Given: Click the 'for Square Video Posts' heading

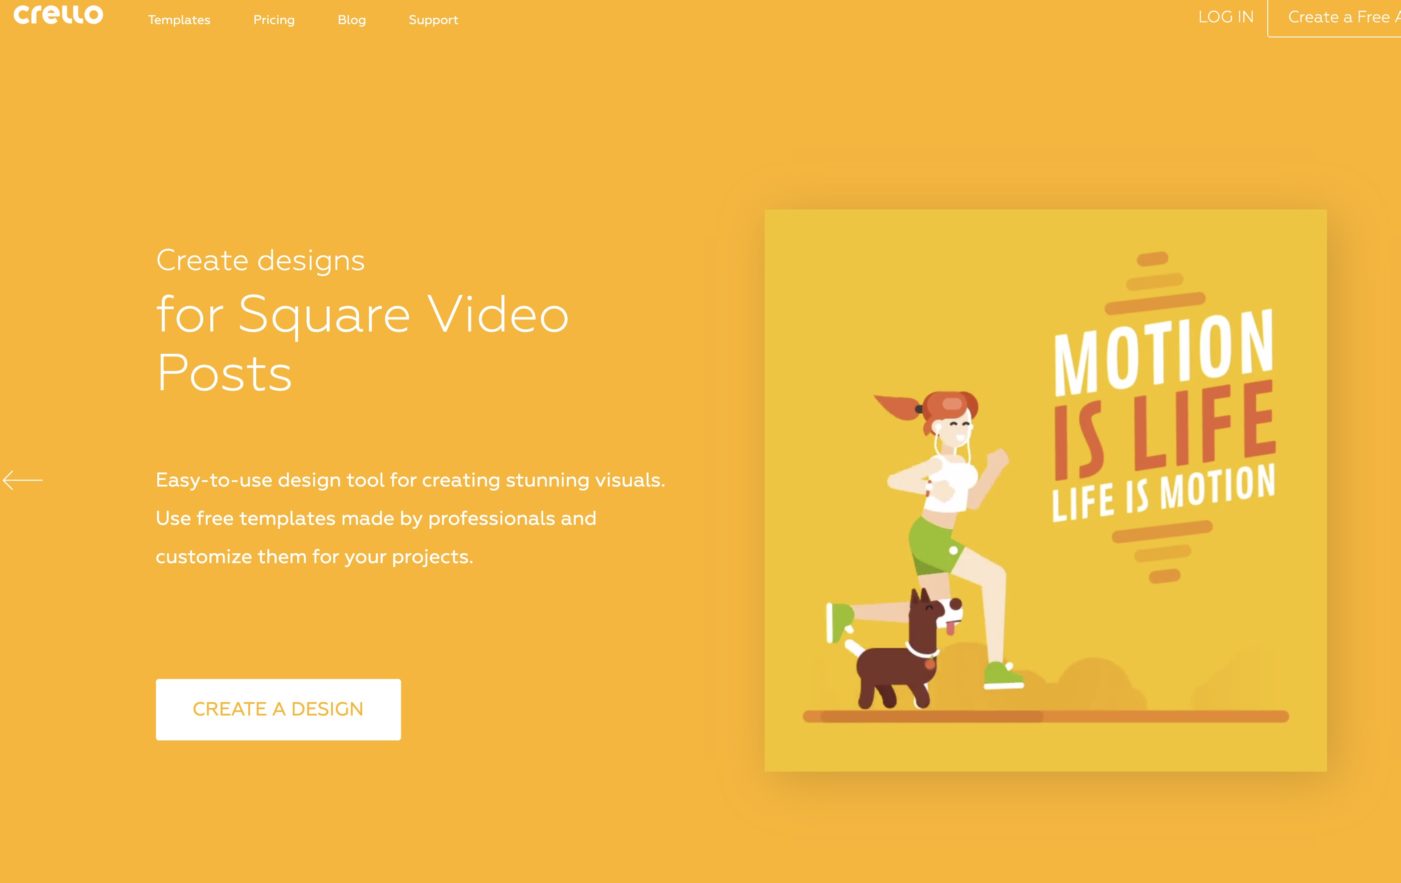Looking at the screenshot, I should [x=362, y=343].
